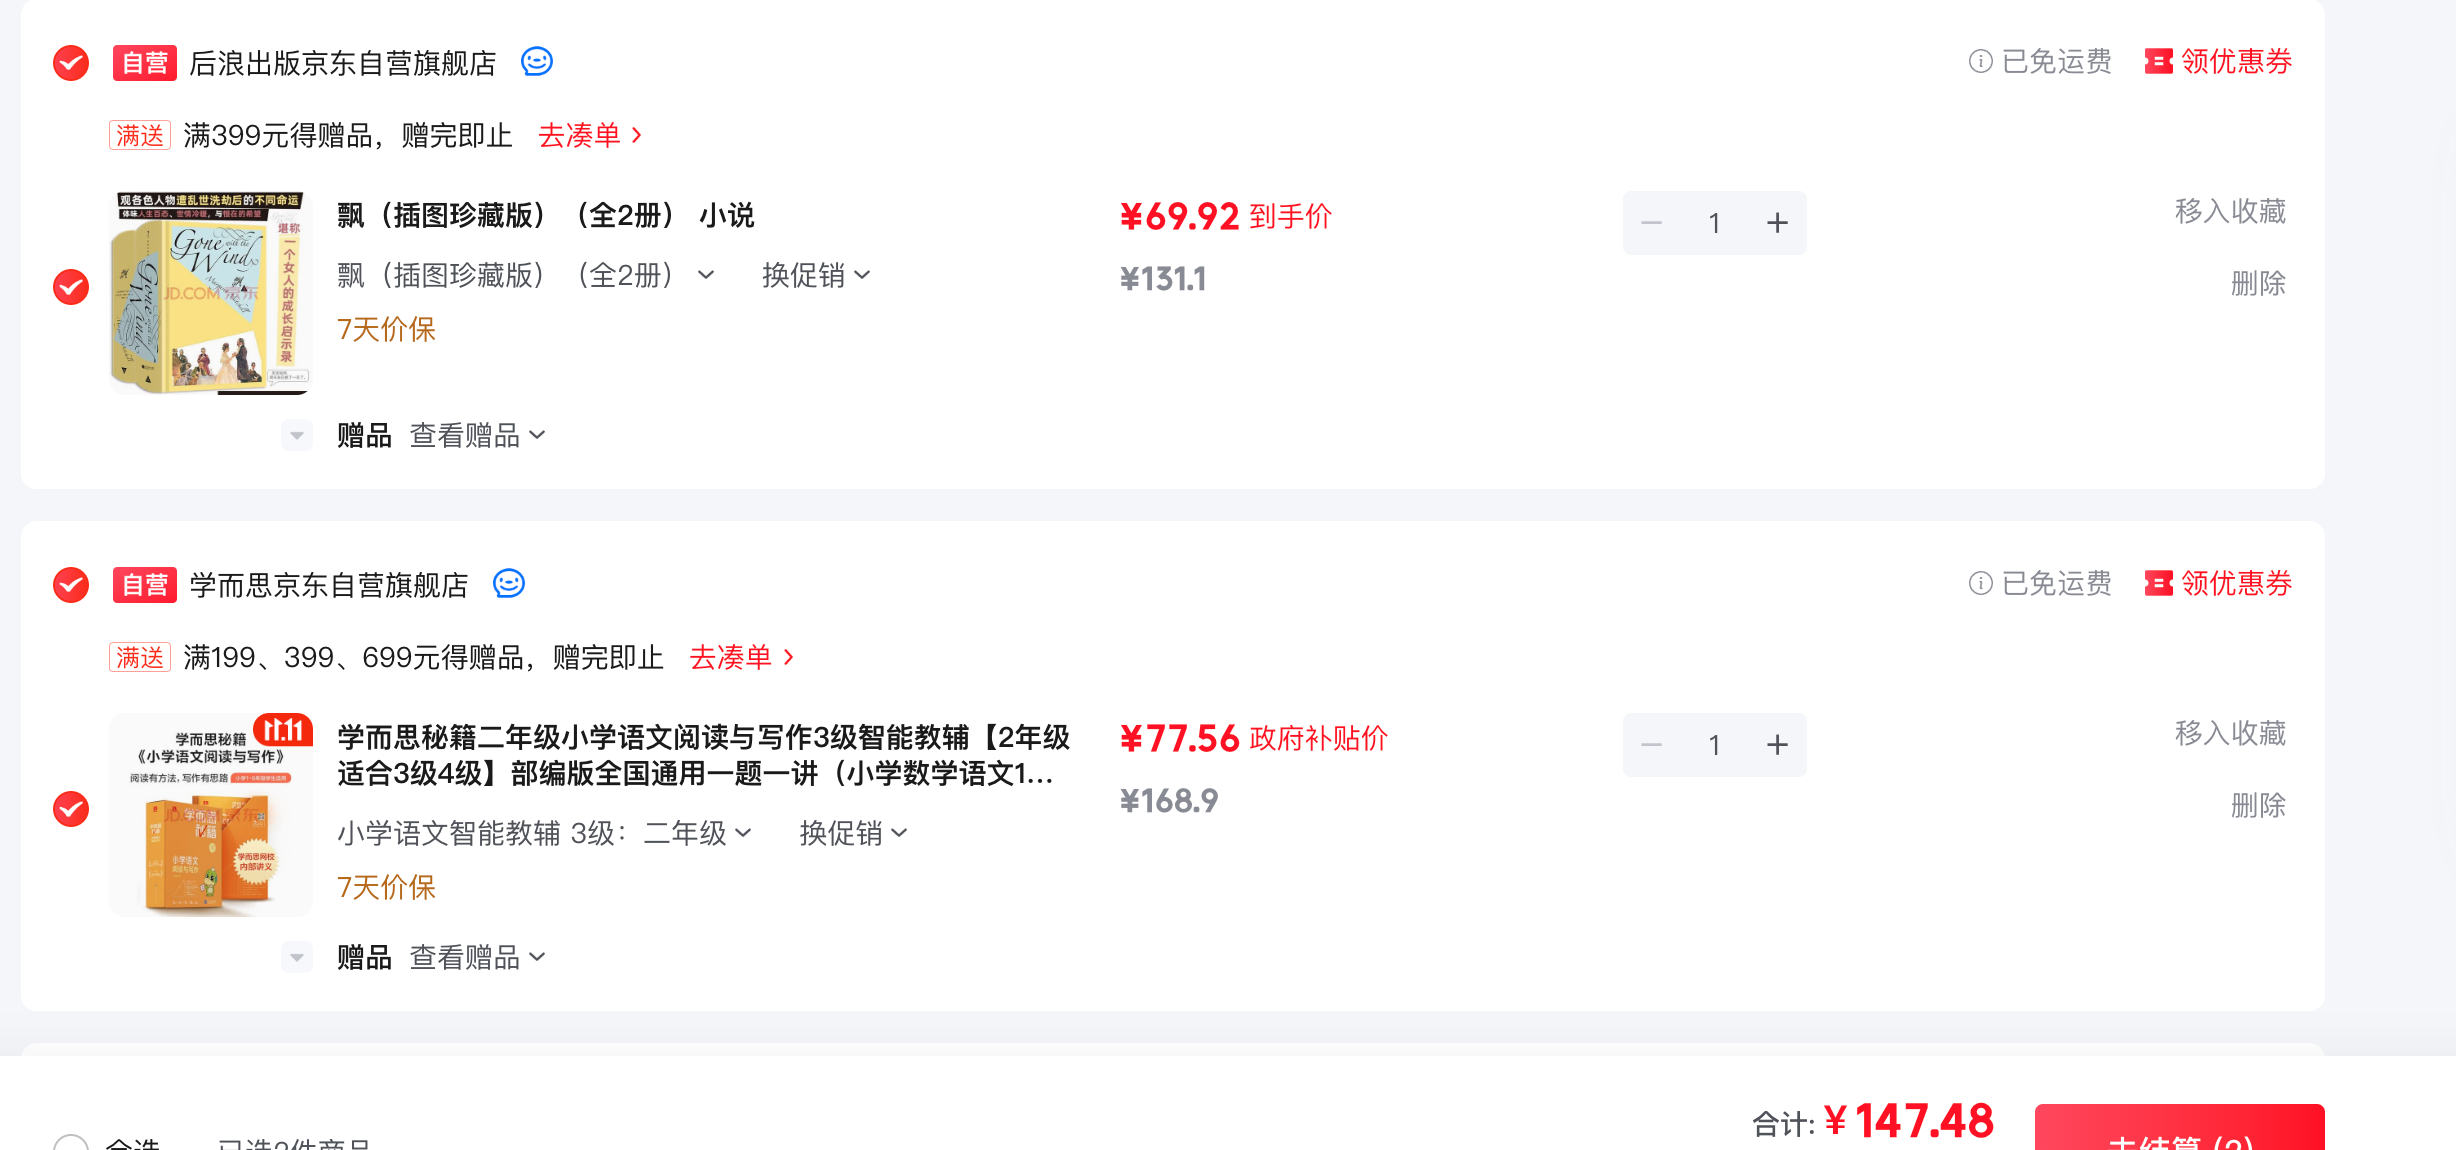
Task: Click free-shipping info icon for 后浪出版 store
Action: [1980, 62]
